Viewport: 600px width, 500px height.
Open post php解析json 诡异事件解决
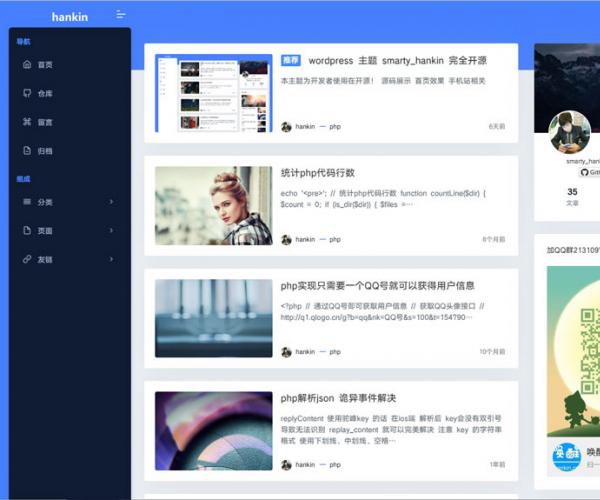click(x=338, y=398)
